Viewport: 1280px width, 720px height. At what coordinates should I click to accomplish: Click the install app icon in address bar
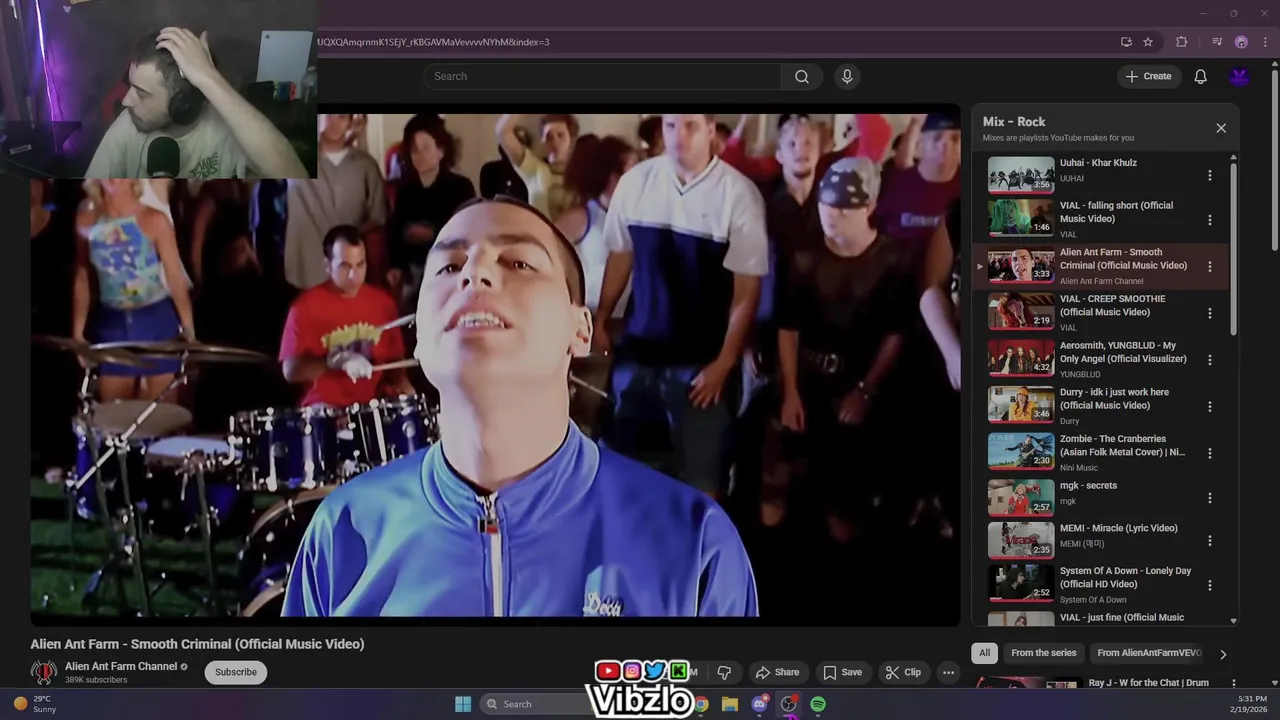coord(1126,42)
